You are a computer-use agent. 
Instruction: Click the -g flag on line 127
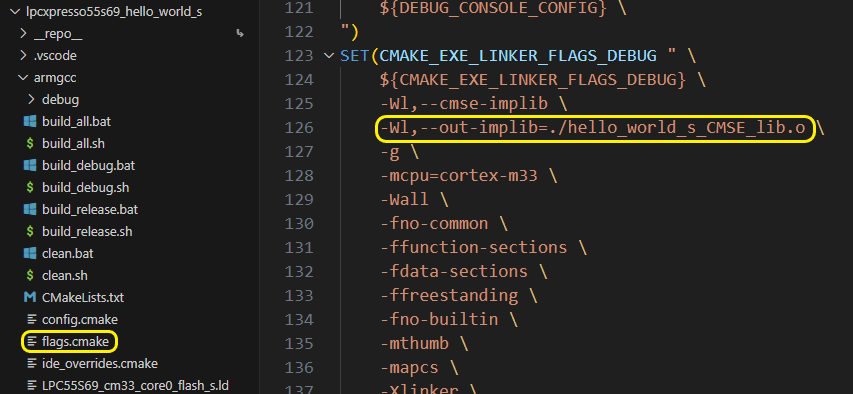(390, 152)
